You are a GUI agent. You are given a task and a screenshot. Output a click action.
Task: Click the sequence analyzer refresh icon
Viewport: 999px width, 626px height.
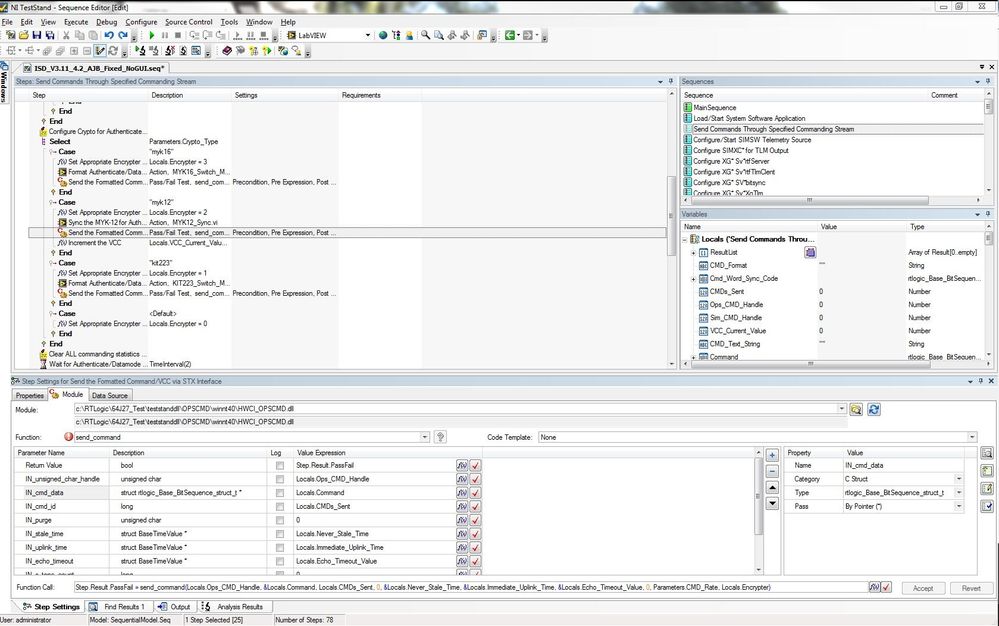[113, 51]
